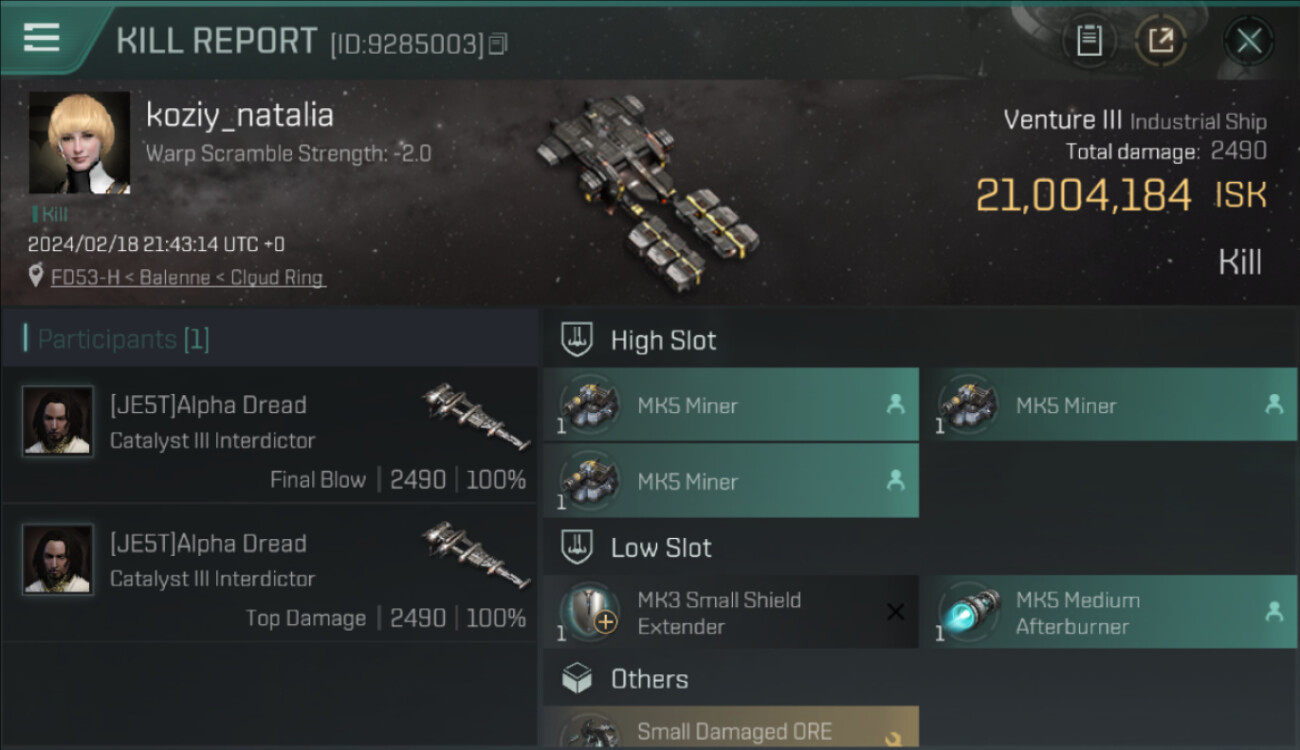1300x750 pixels.
Task: Click Top Damage Catalyst III ship icon
Action: 476,554
